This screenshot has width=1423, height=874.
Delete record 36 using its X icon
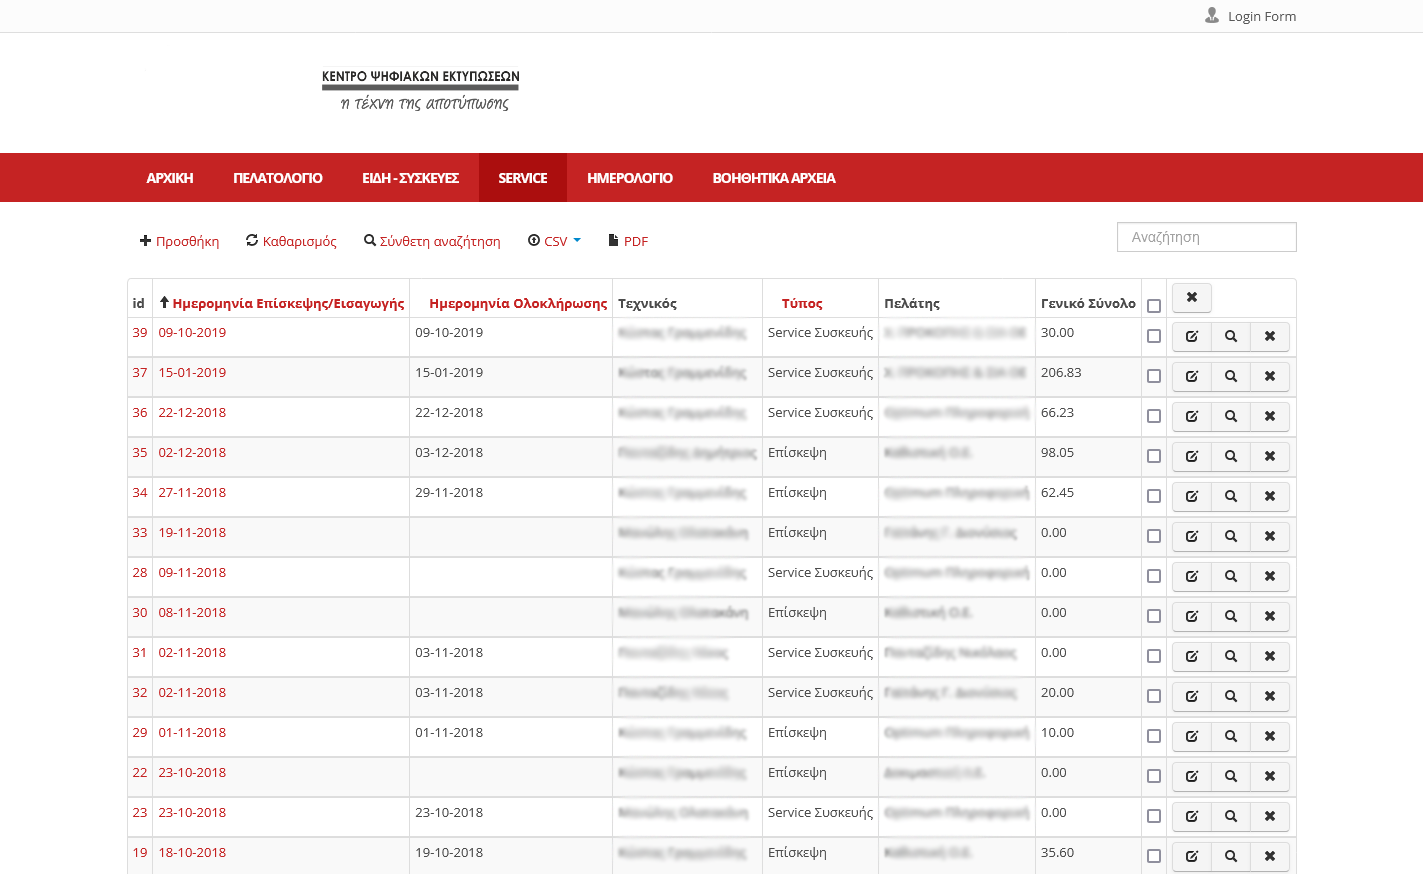tap(1269, 417)
